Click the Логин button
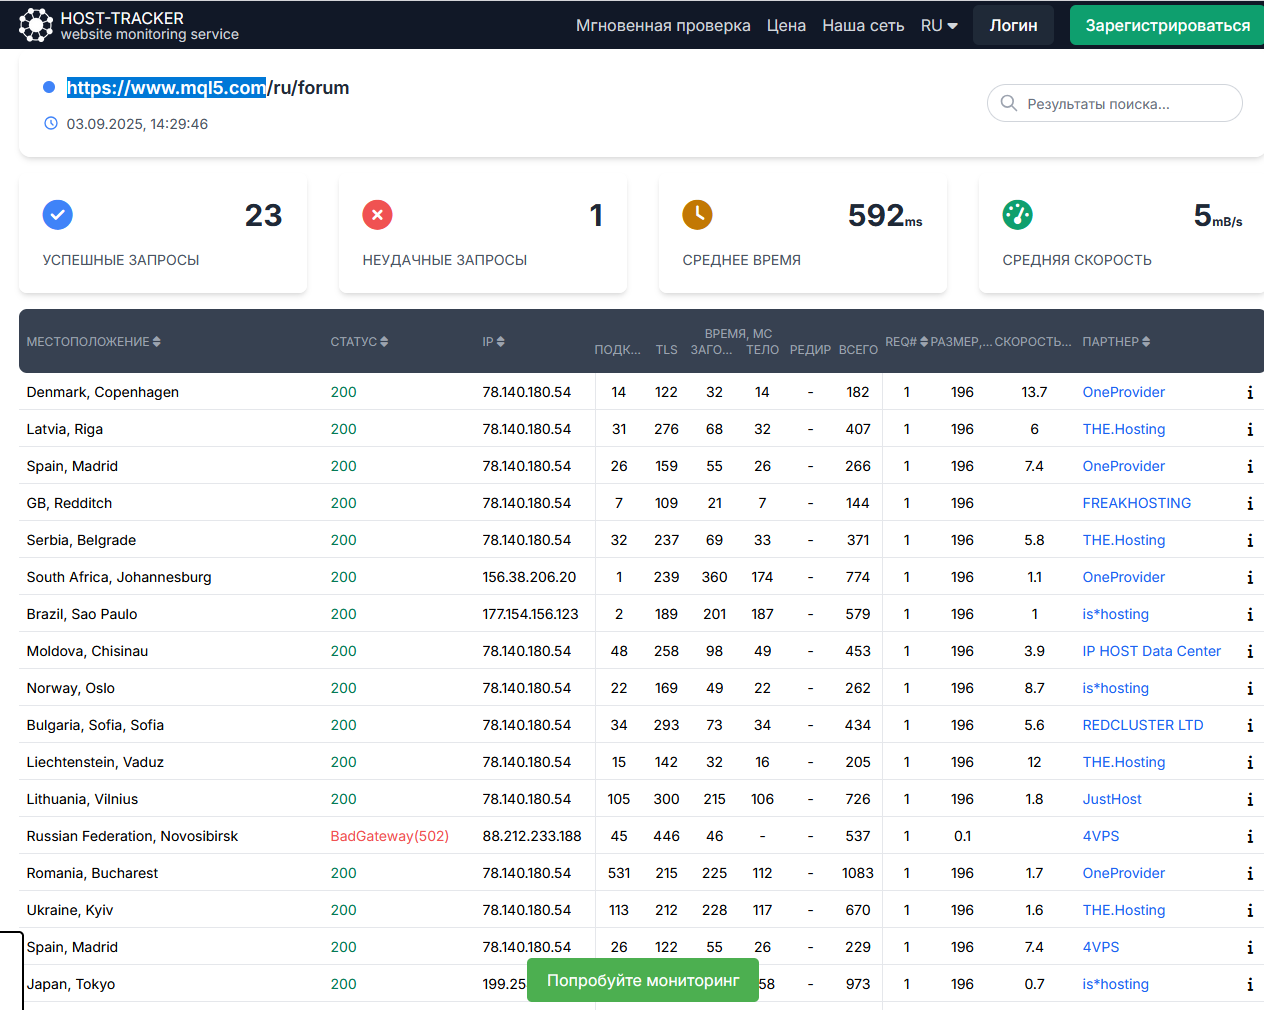1264x1010 pixels. (x=1014, y=25)
